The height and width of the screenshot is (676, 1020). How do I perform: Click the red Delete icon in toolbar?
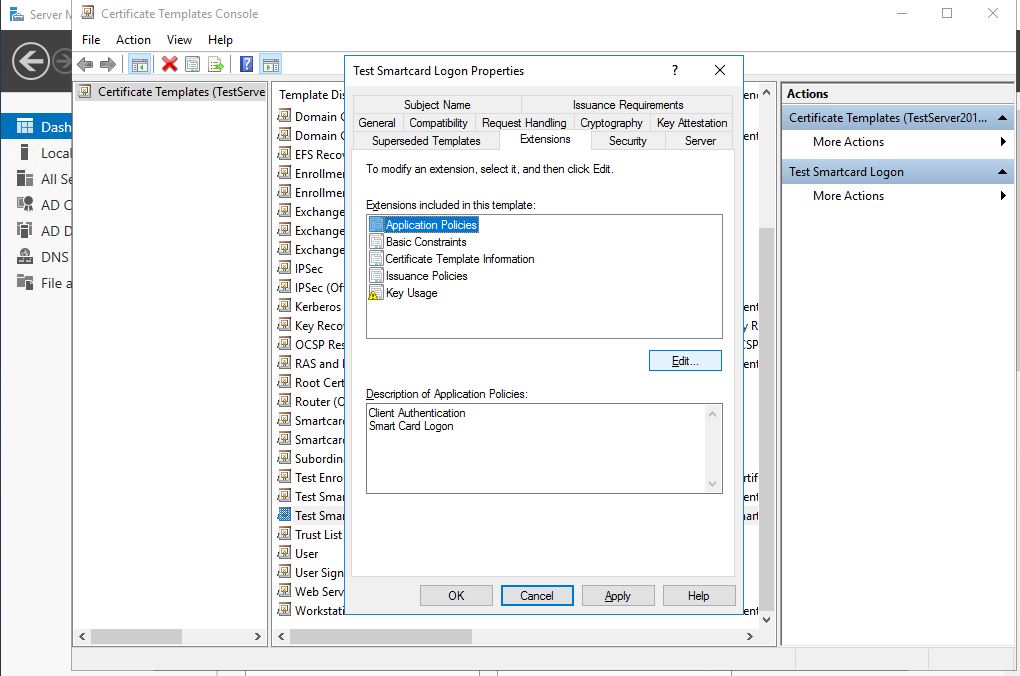169,64
